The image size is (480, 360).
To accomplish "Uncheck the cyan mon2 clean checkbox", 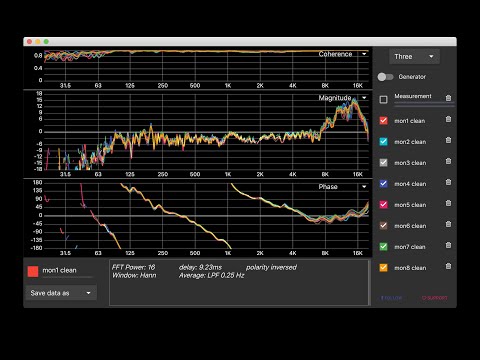I will point(383,141).
